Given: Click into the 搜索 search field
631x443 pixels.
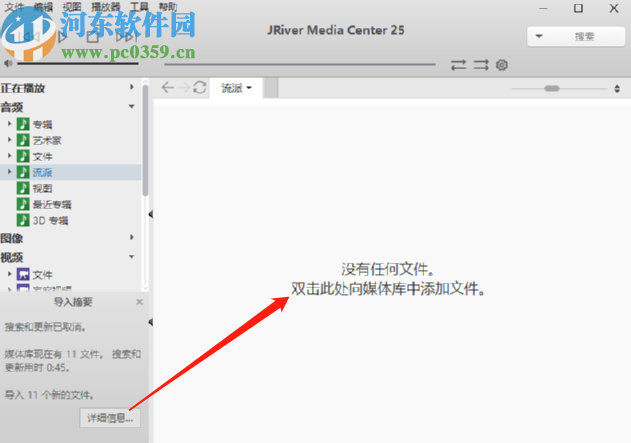Looking at the screenshot, I should (585, 37).
